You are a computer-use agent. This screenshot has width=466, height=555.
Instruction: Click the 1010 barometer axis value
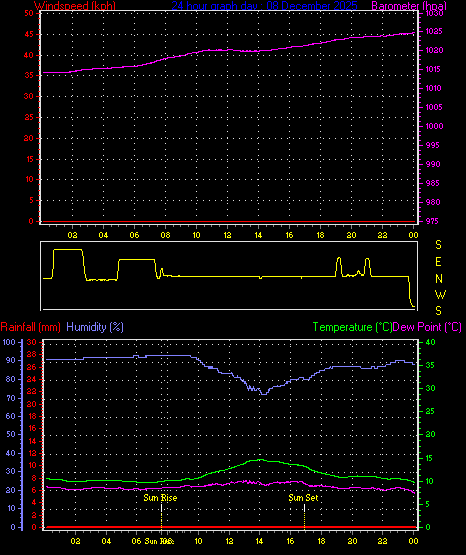click(433, 88)
